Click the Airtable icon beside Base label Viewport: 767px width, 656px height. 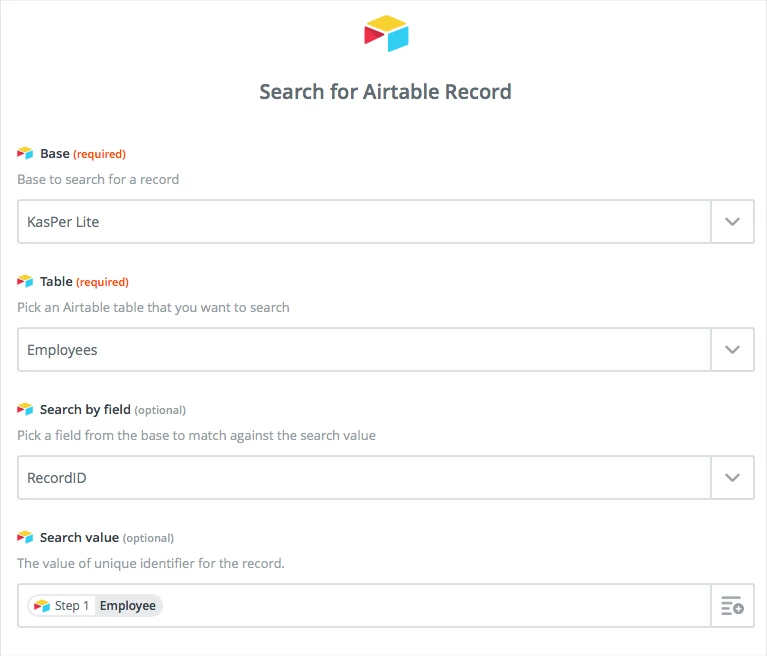pyautogui.click(x=25, y=153)
